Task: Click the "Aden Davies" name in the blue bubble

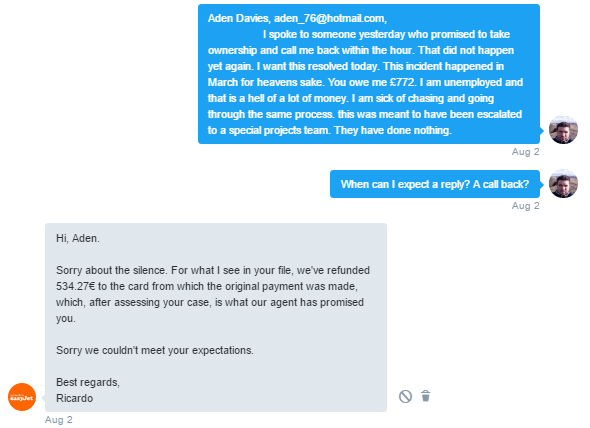Action: pyautogui.click(x=238, y=18)
